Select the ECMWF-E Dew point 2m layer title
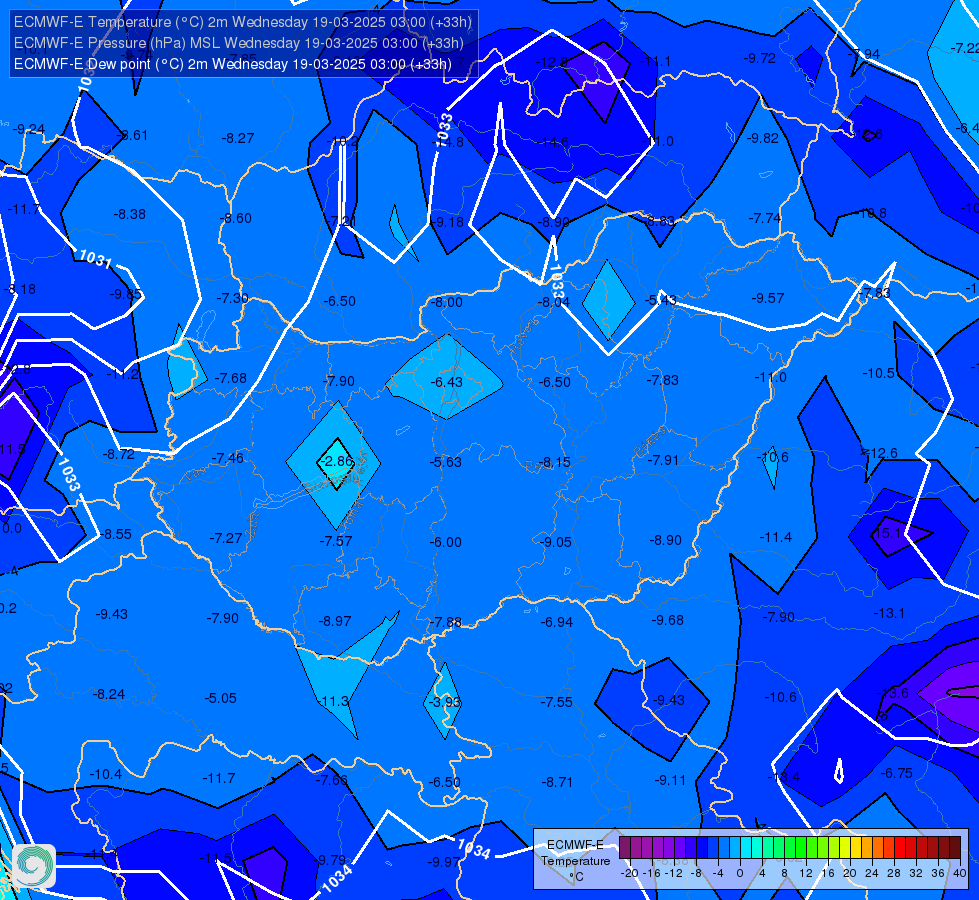Image resolution: width=979 pixels, height=900 pixels. click(232, 64)
